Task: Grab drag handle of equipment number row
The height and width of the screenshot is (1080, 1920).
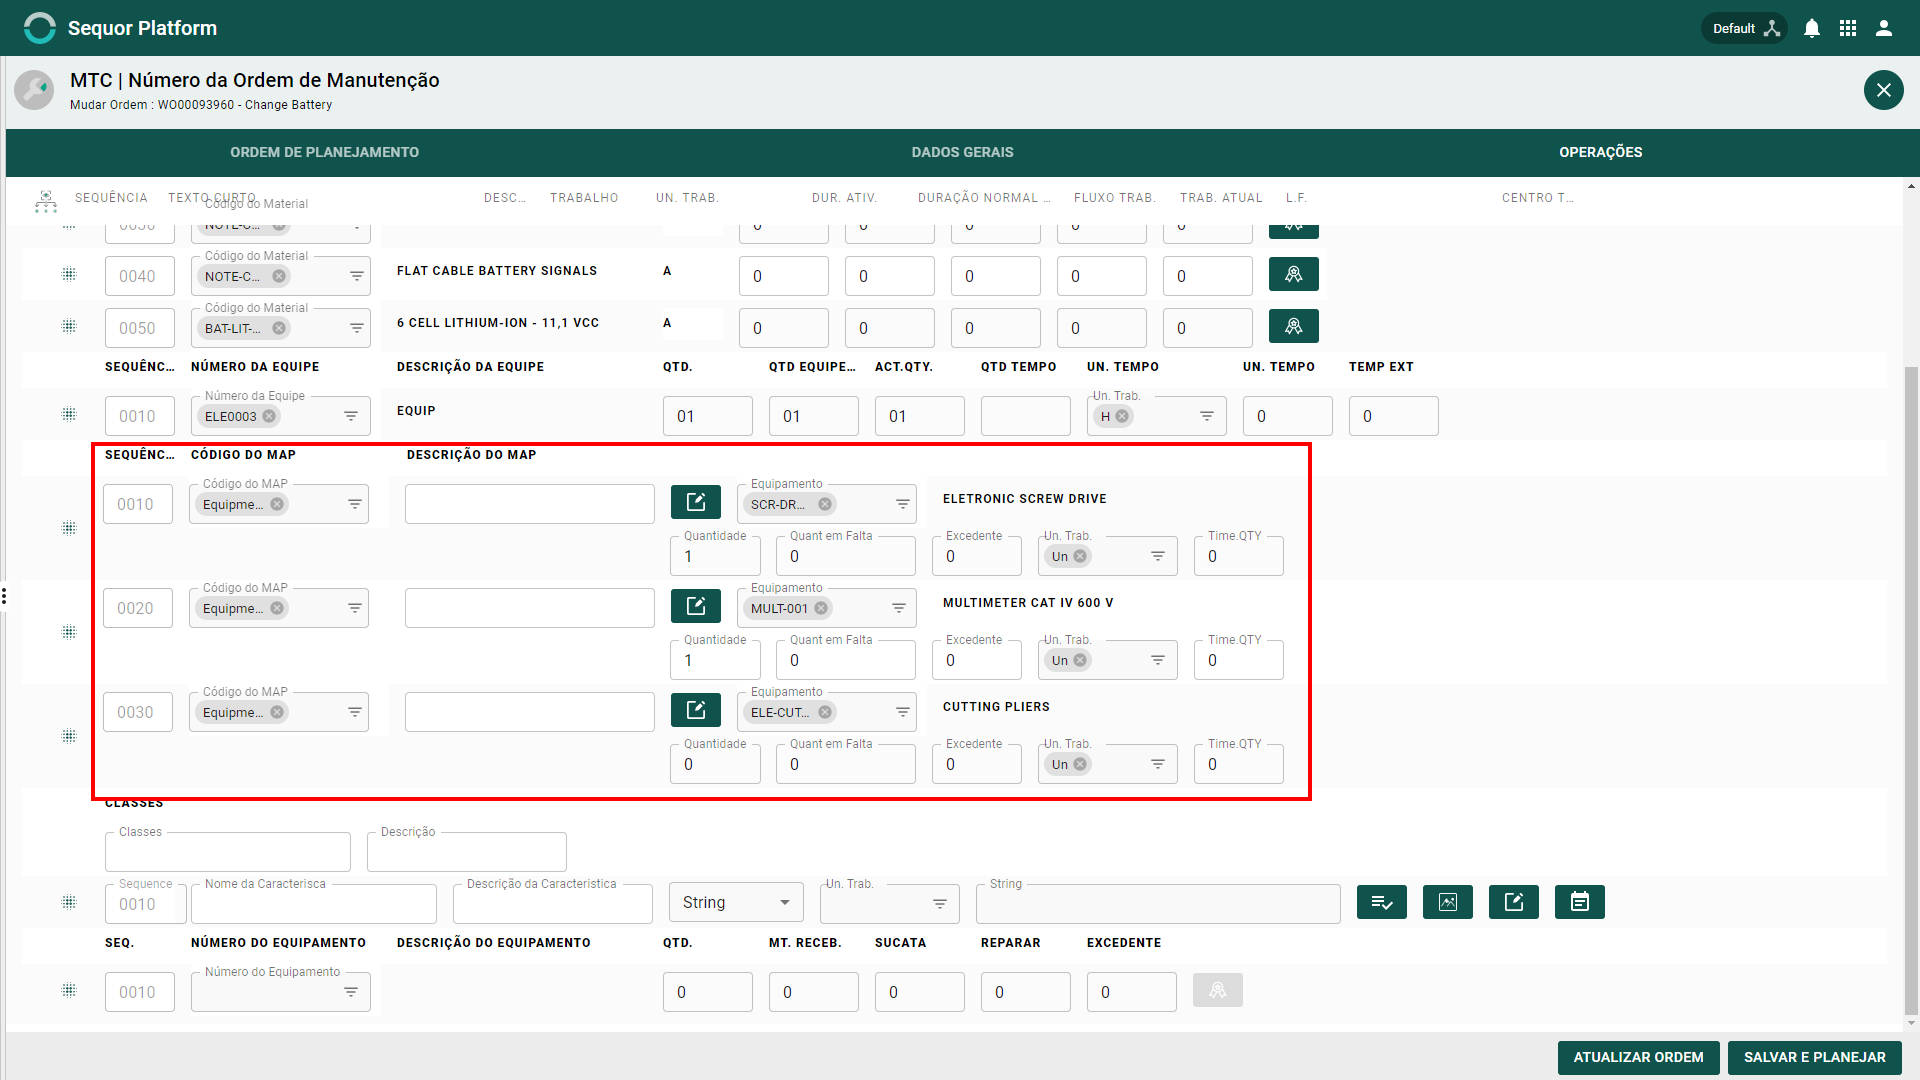Action: (69, 990)
